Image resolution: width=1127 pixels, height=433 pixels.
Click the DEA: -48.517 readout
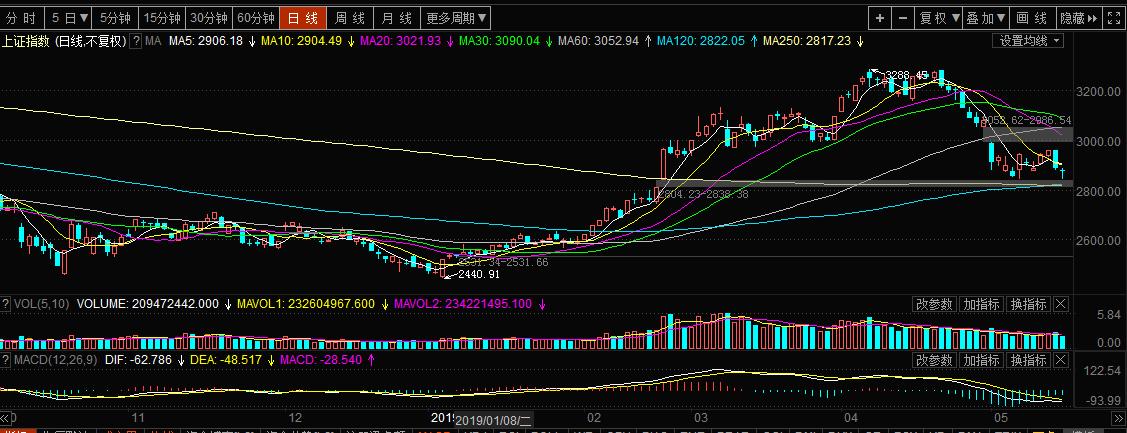pyautogui.click(x=225, y=359)
